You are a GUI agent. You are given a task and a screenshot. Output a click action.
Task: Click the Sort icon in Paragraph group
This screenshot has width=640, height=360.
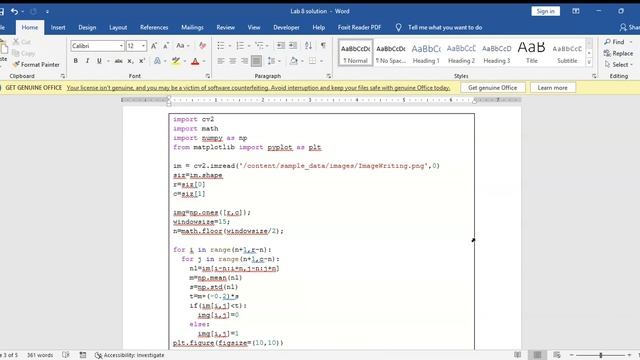coord(308,46)
